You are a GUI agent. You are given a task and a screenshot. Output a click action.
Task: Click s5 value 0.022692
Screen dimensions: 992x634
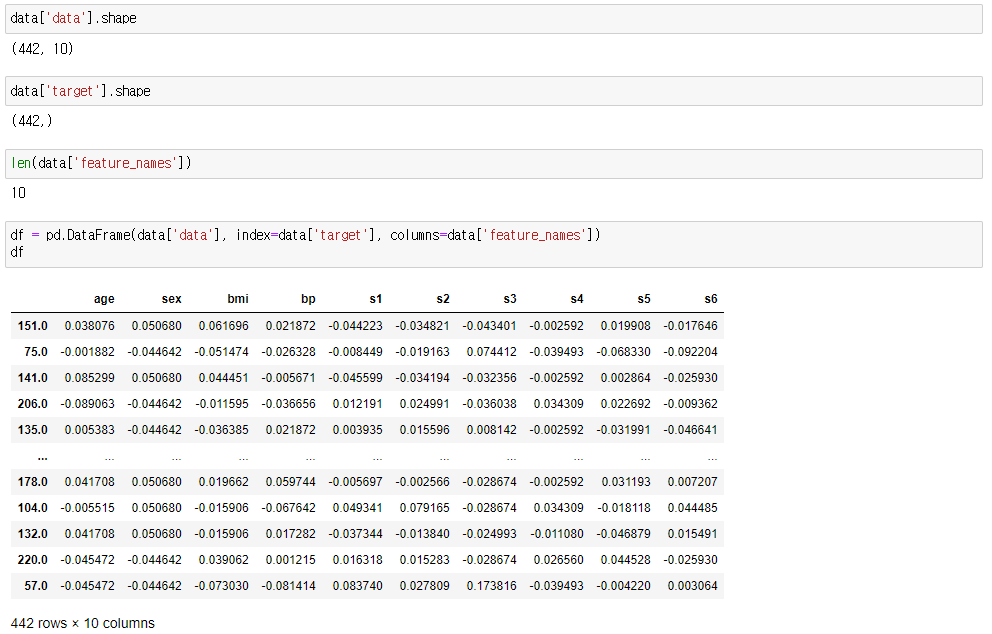[x=625, y=404]
